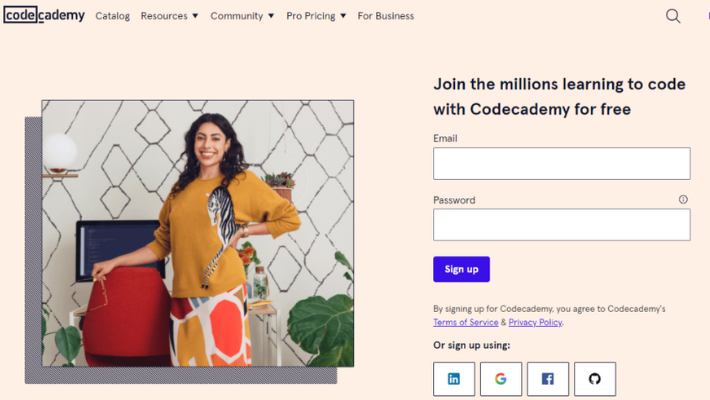Focus the Password input field

click(561, 225)
